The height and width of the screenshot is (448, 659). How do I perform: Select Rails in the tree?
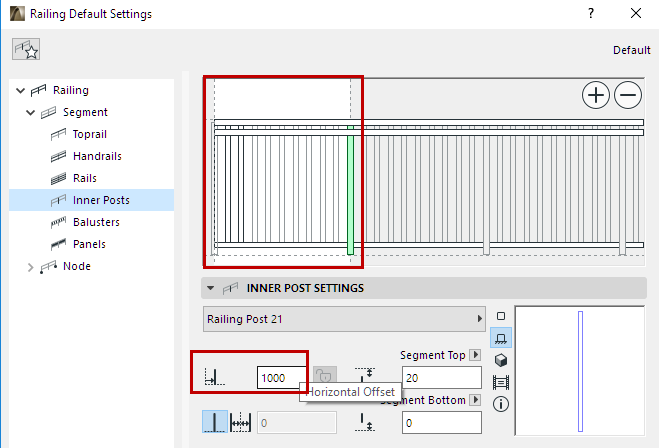(x=84, y=178)
